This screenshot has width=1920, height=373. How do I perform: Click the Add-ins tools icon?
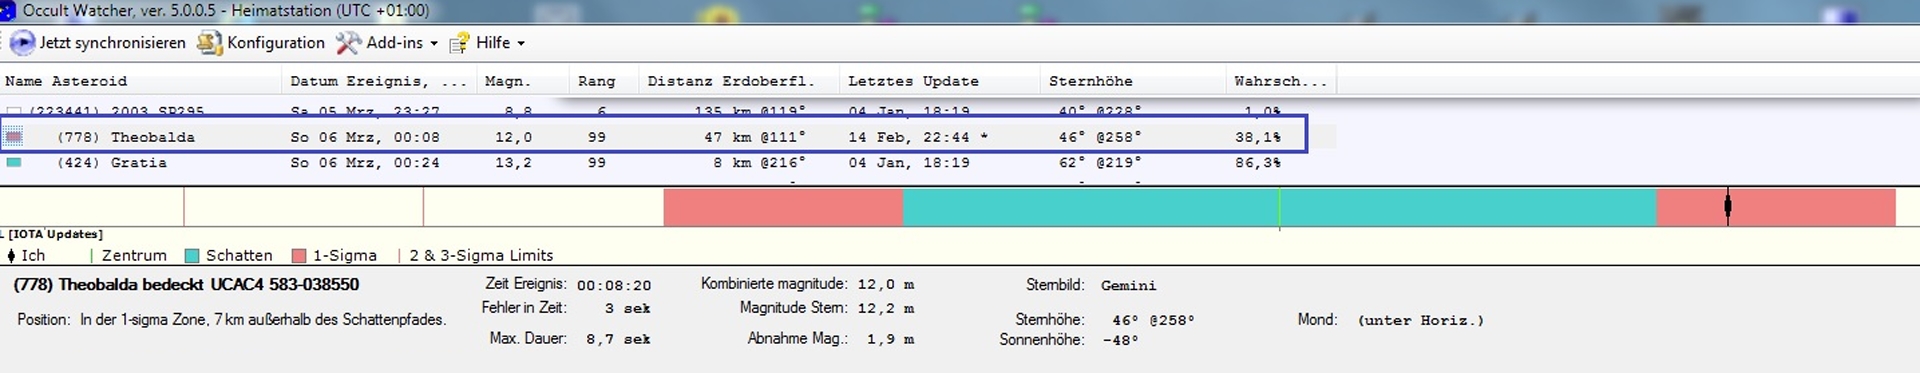click(348, 43)
